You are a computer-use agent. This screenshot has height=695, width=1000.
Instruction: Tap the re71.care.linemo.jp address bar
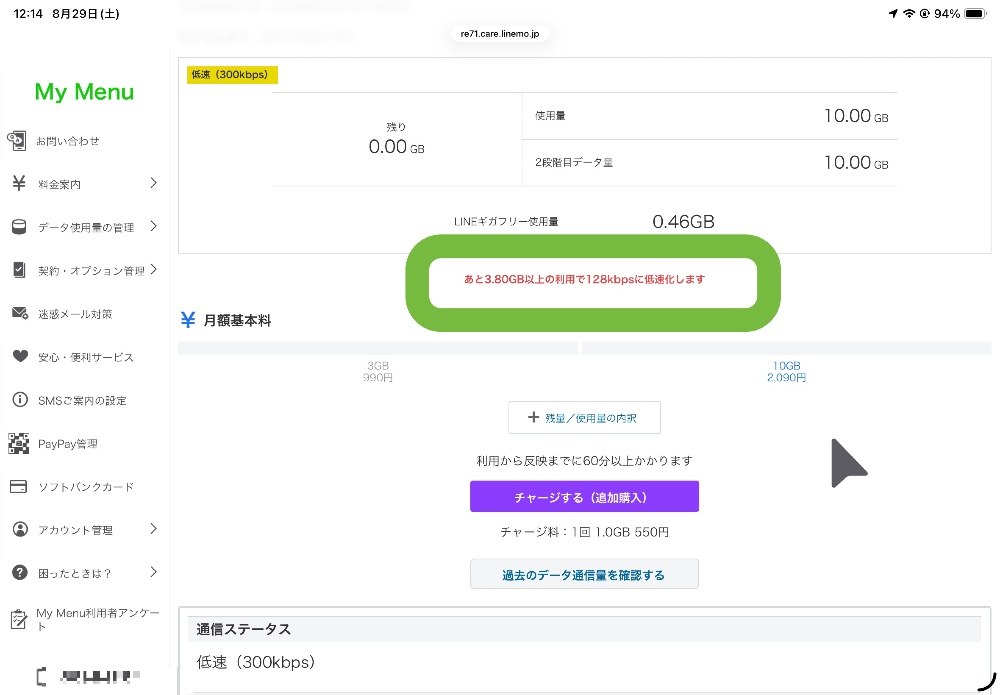click(500, 34)
